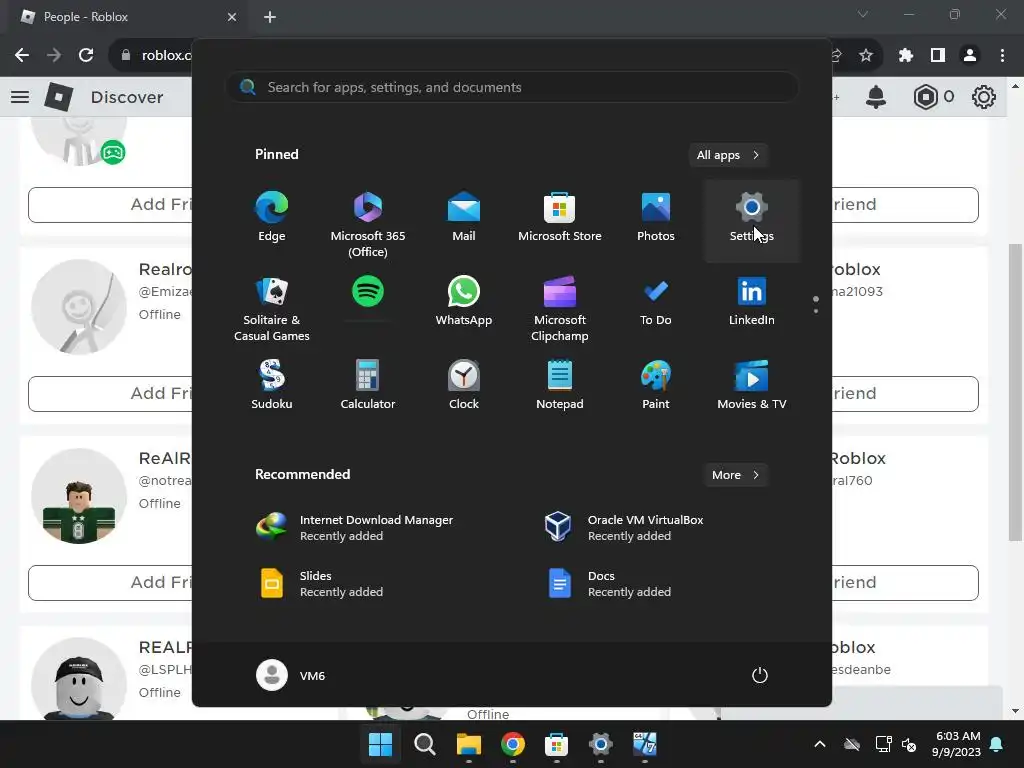Open Settings from pinned apps
1024x768 pixels.
(x=752, y=219)
